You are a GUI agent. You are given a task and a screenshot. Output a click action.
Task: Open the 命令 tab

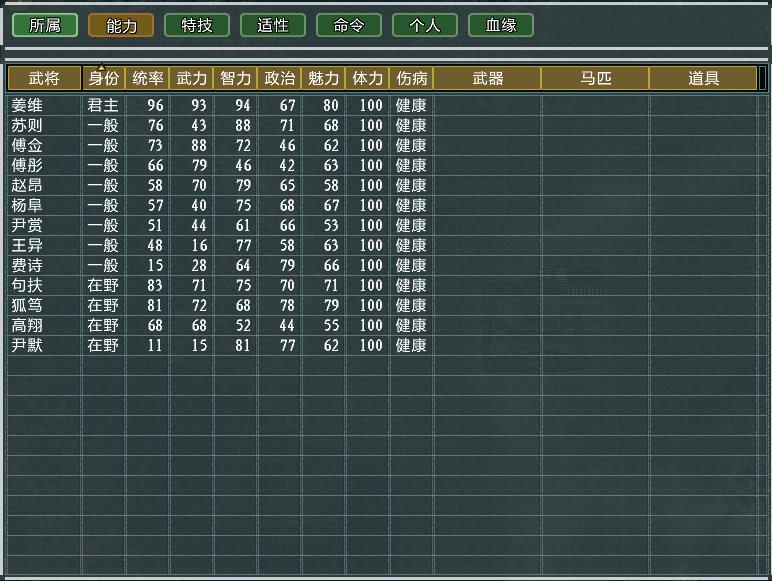pyautogui.click(x=349, y=25)
